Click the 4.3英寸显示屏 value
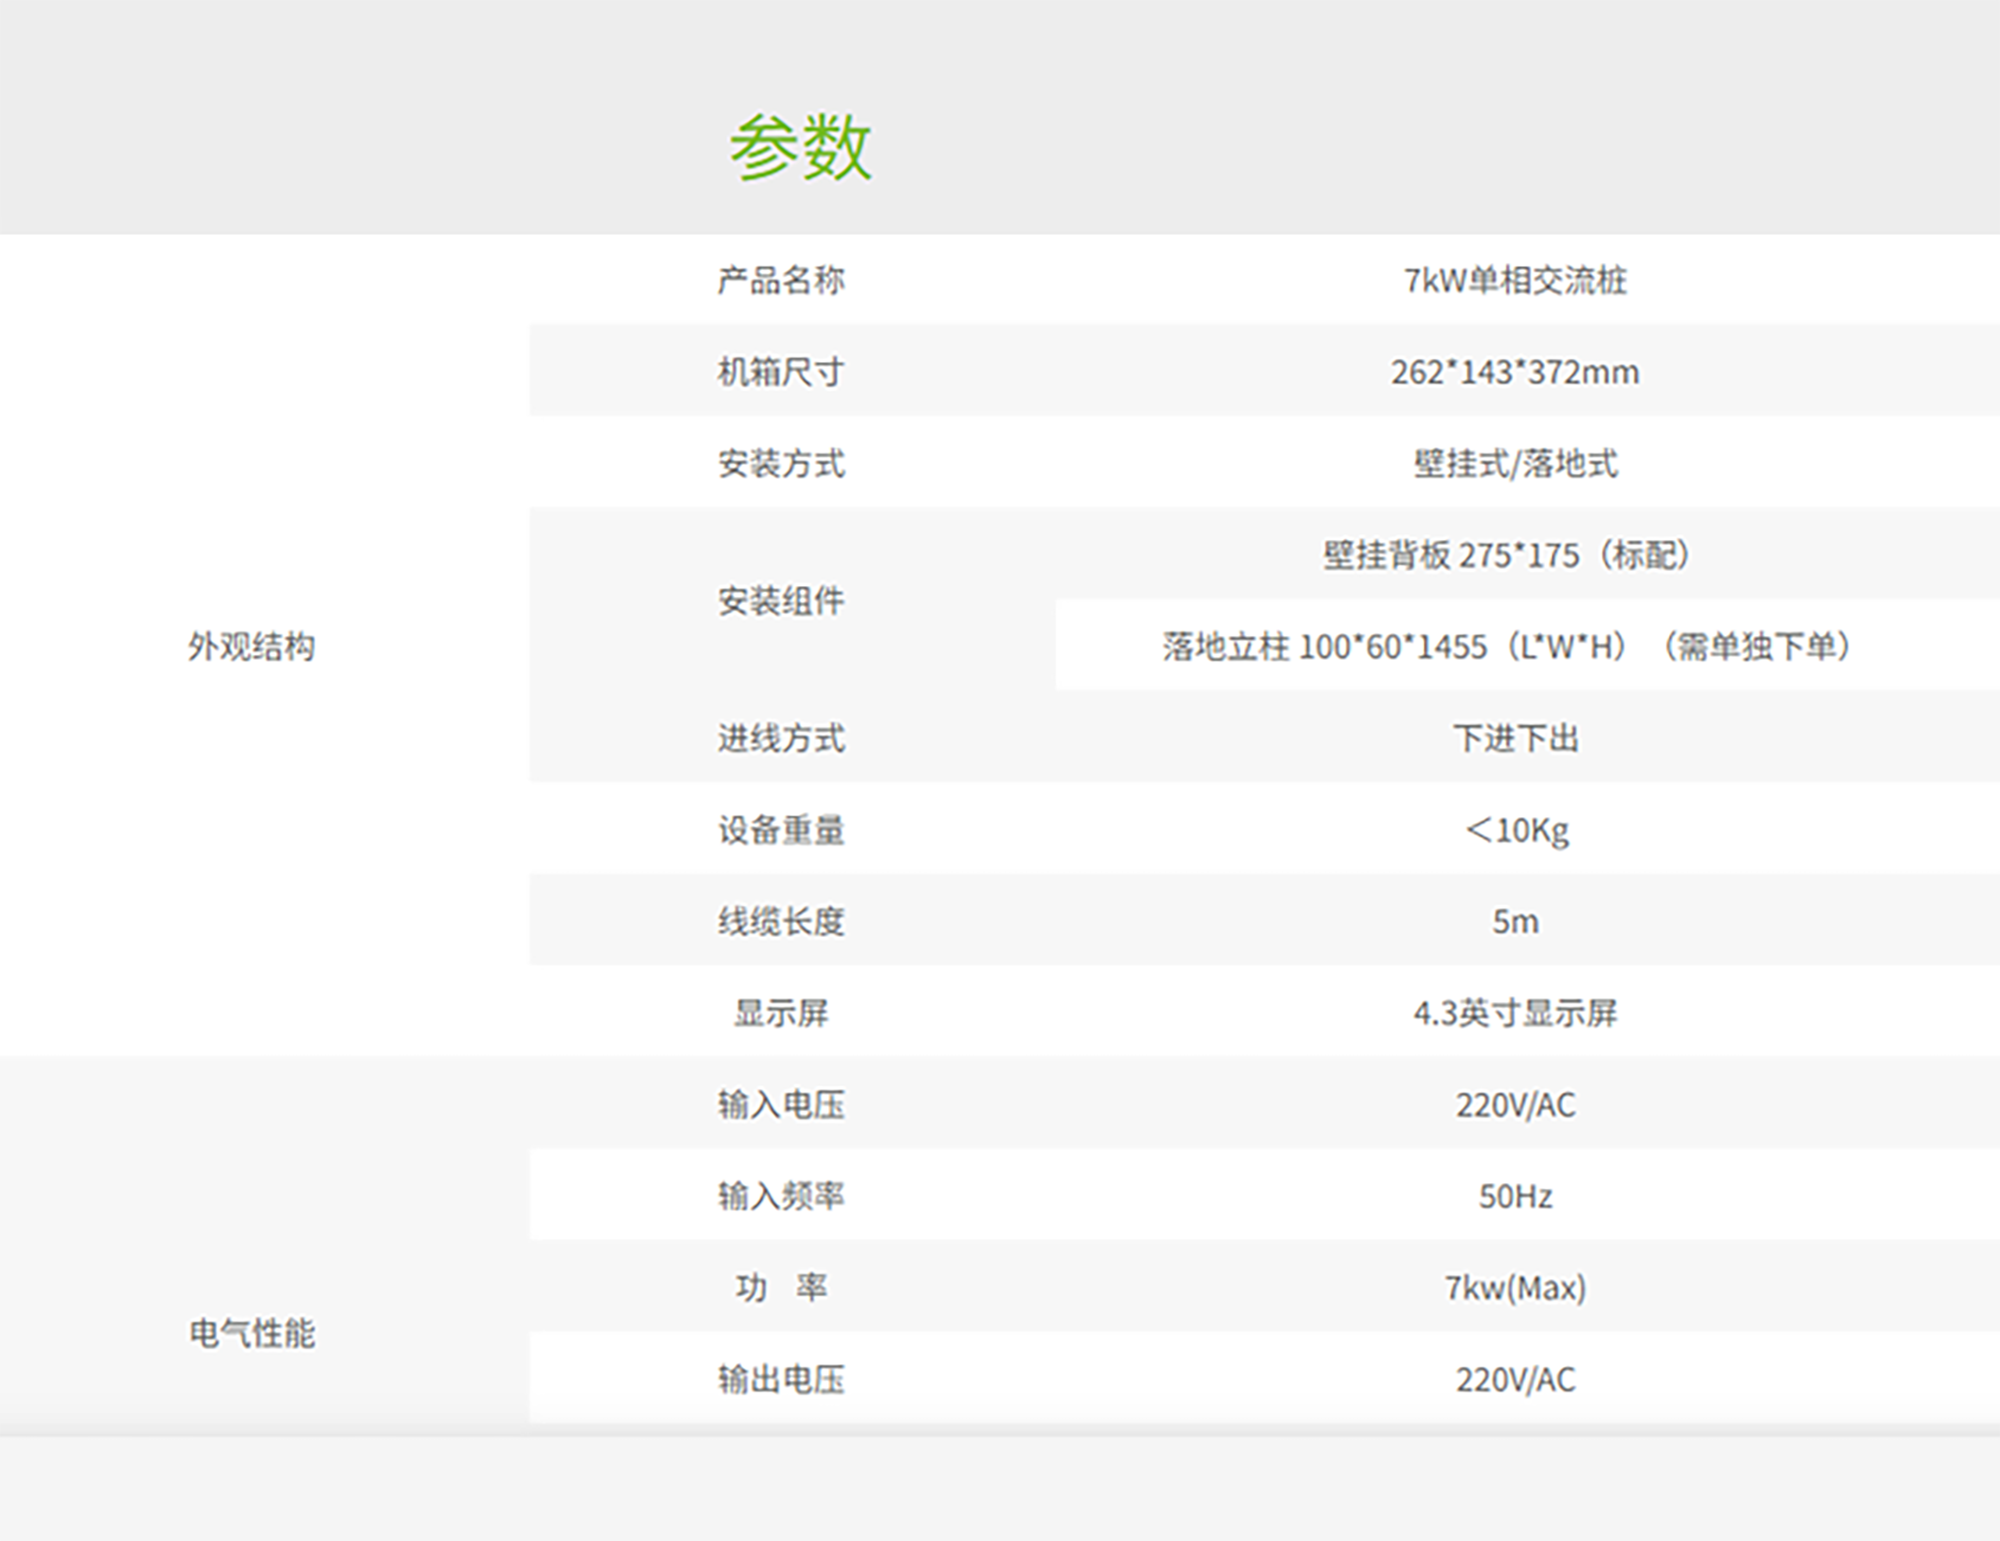Viewport: 2000px width, 1541px height. tap(1515, 1013)
